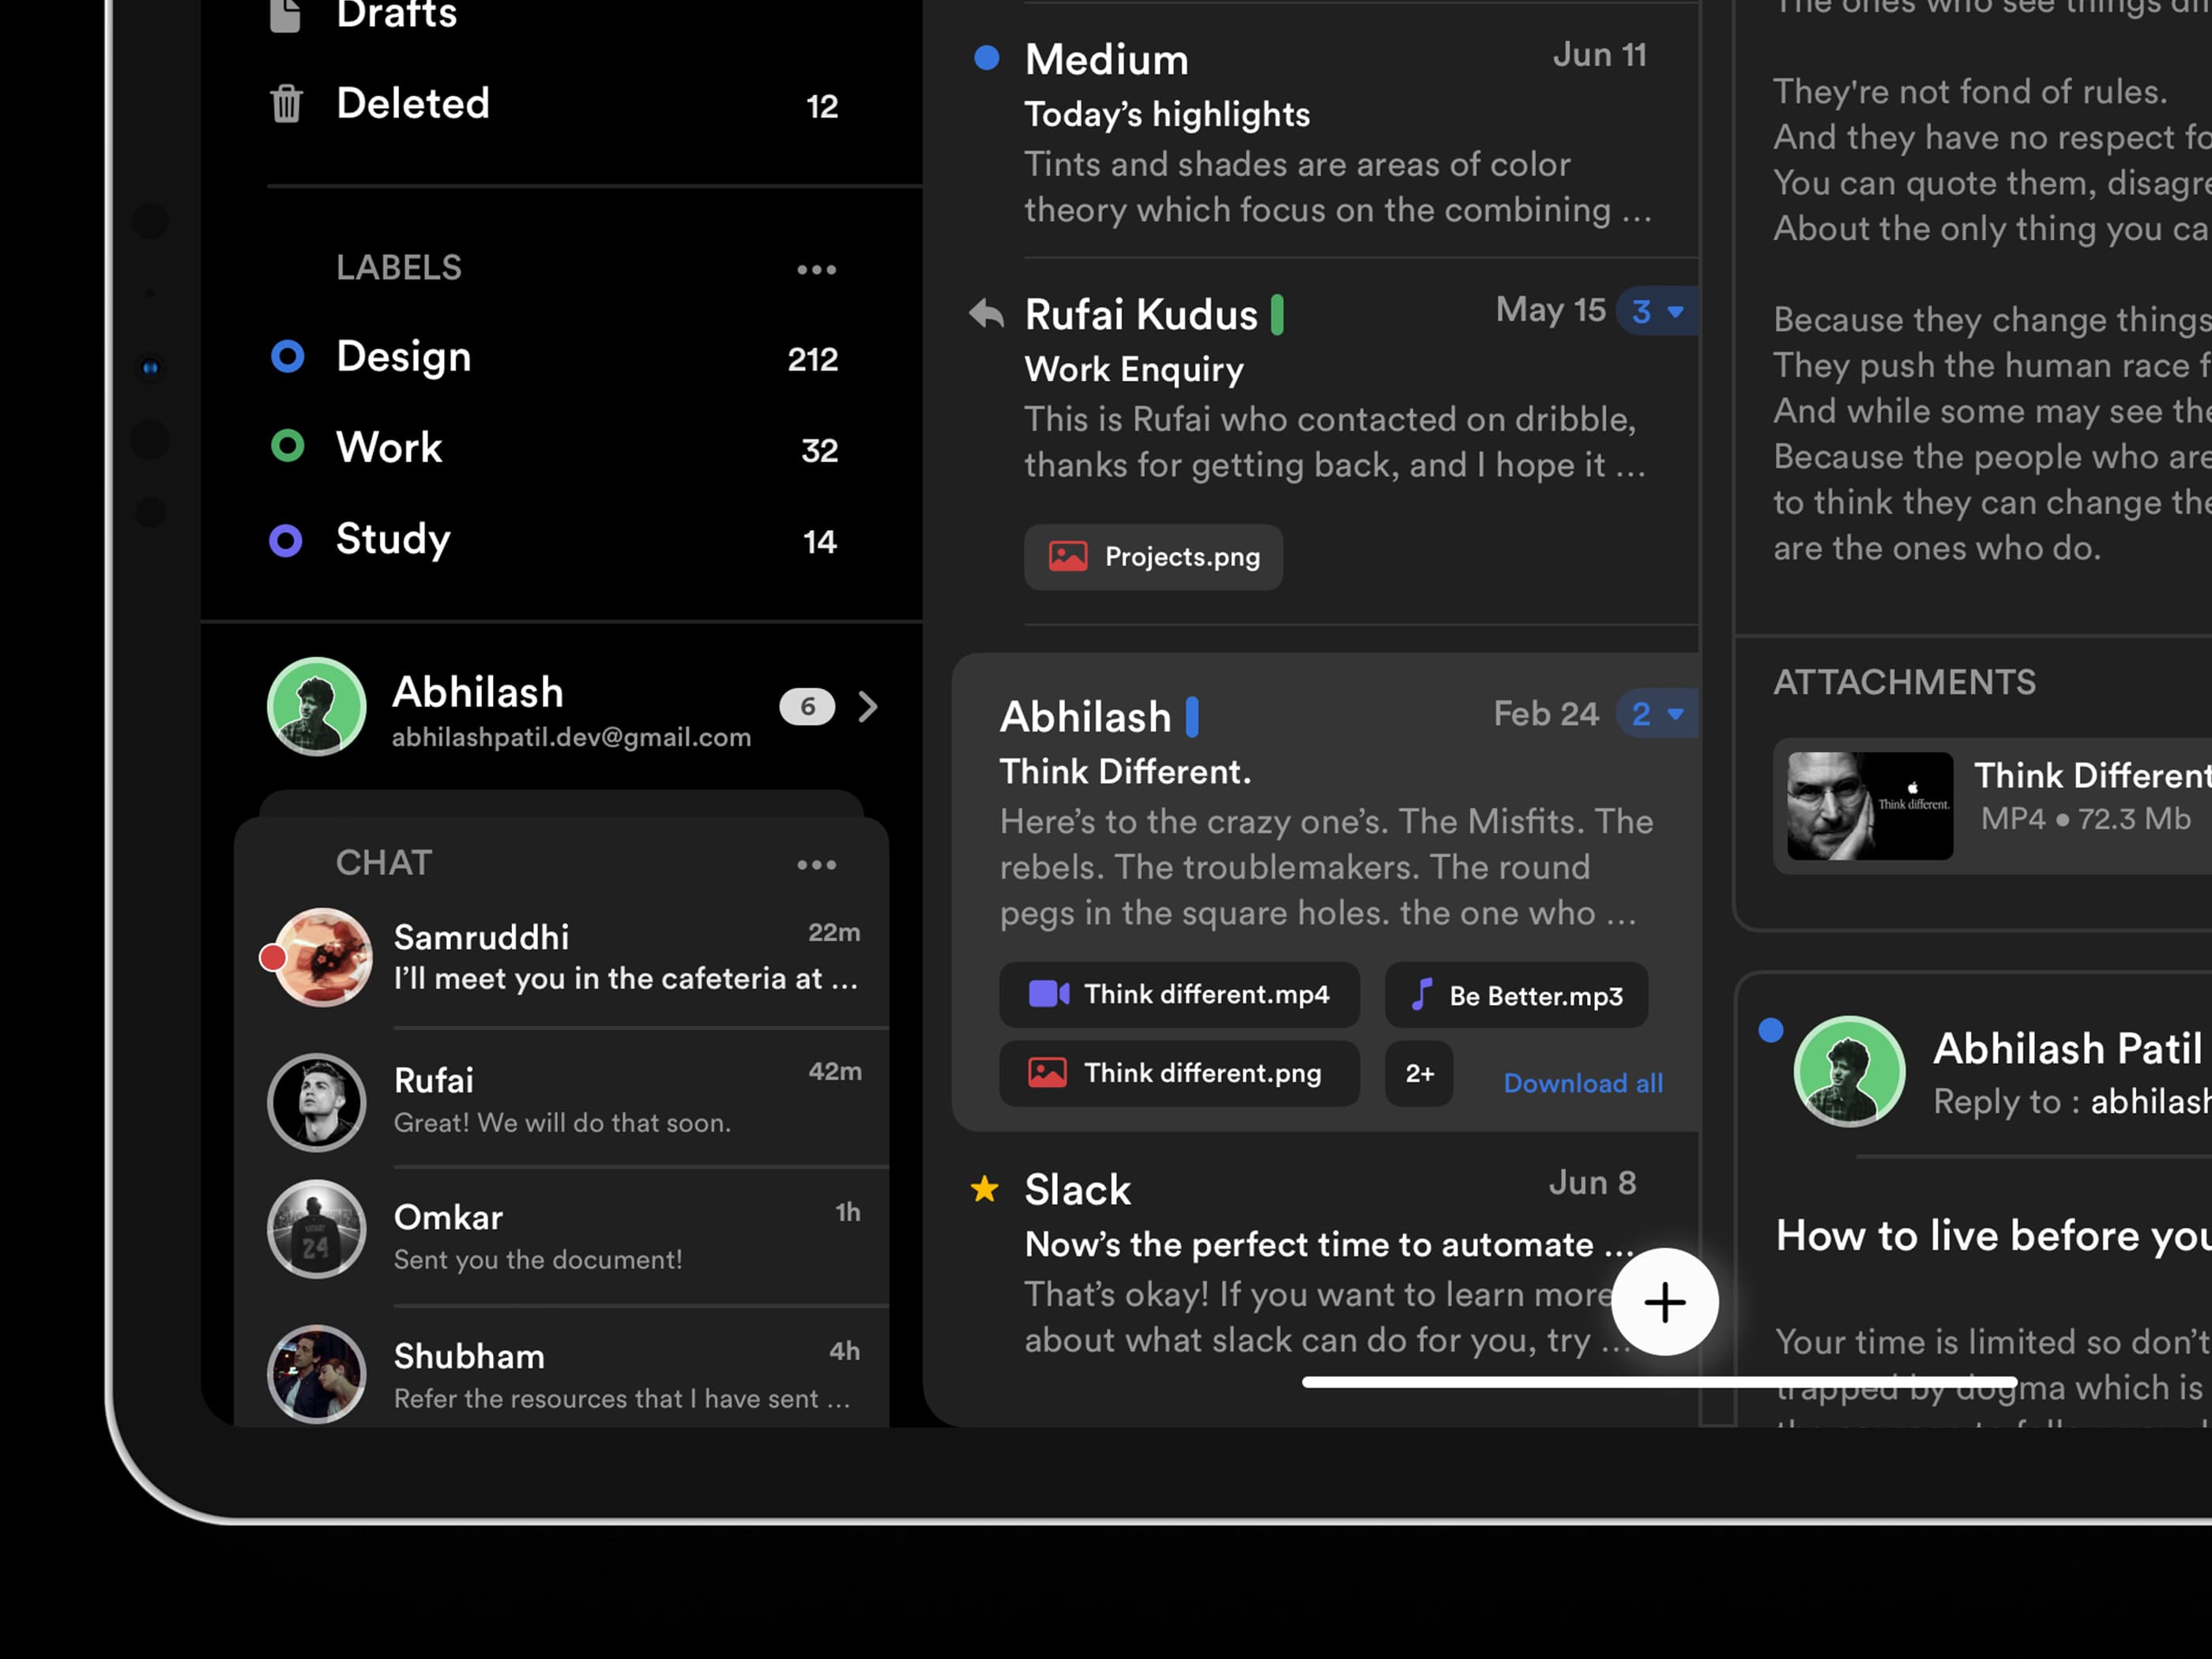
Task: Open the Think different.mp4 video attachment
Action: pos(1179,994)
